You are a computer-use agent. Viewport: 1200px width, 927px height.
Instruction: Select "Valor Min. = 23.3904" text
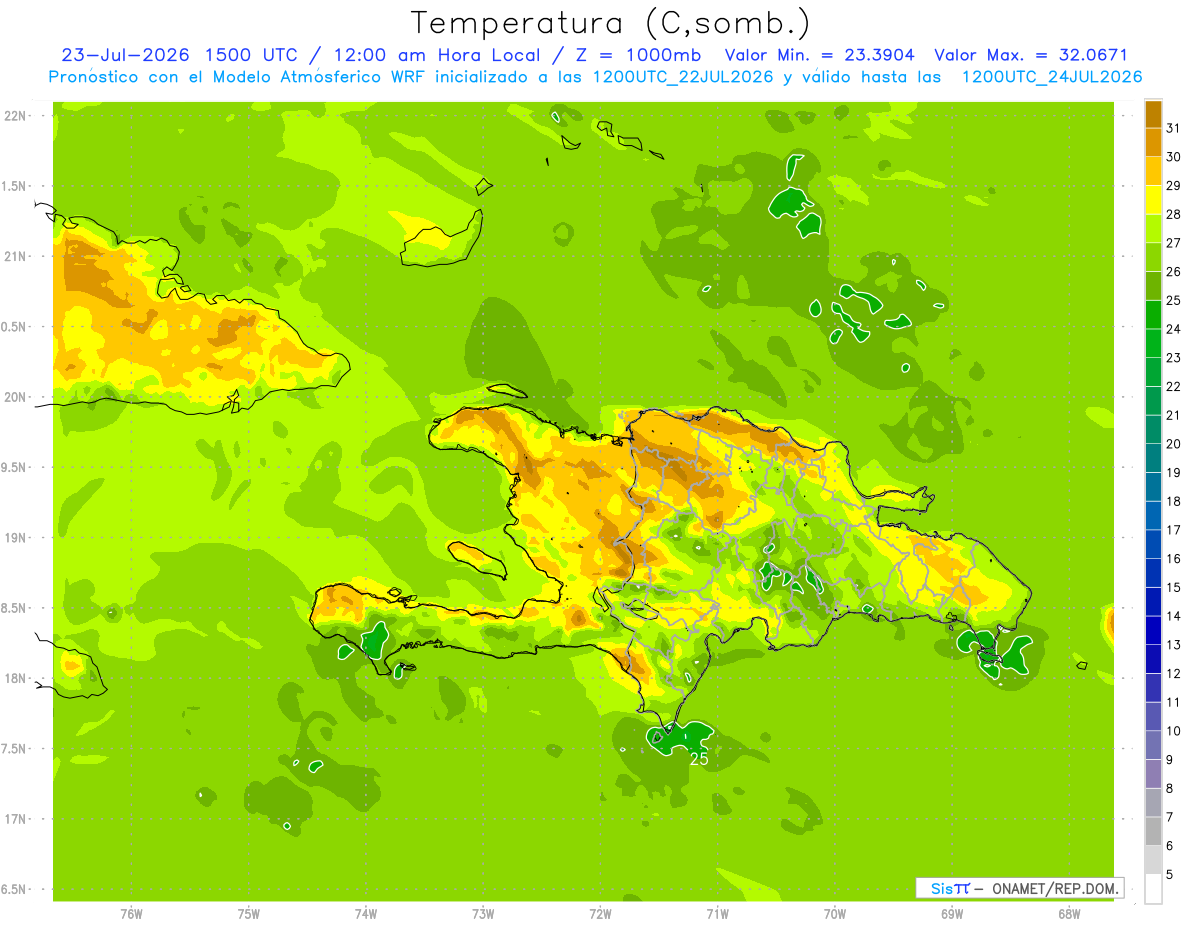pos(819,55)
